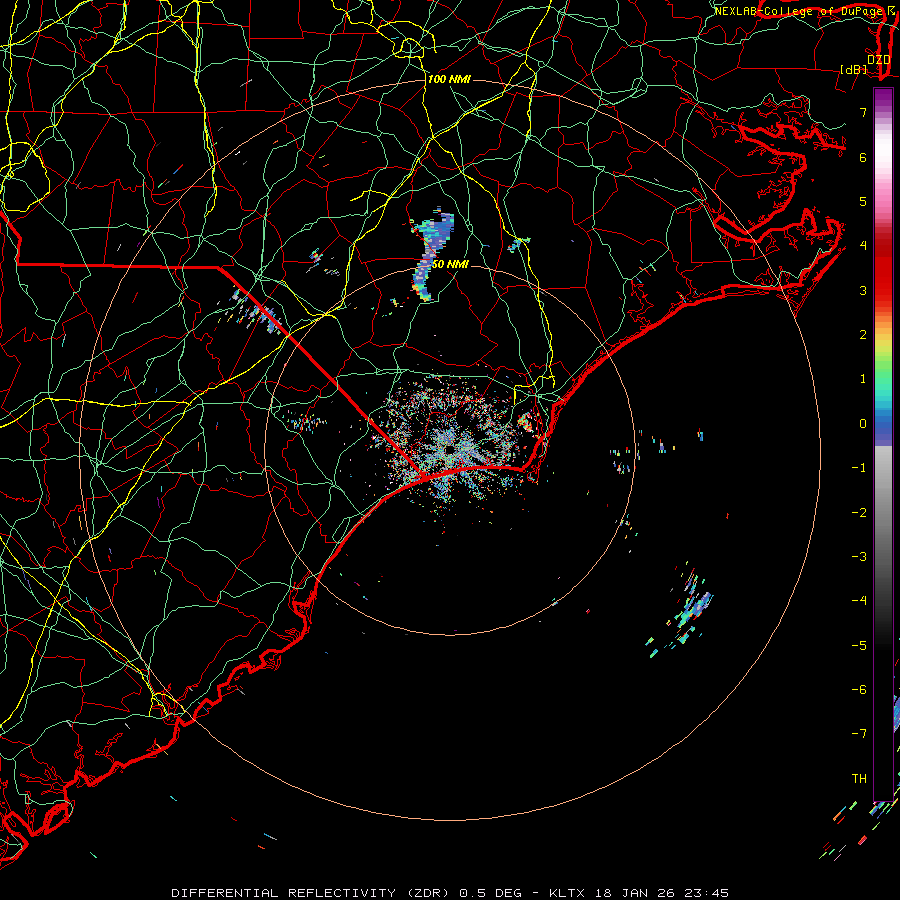Click the "23:45" timestamp in the caption
Screen dimensions: 900x900
pos(707,893)
